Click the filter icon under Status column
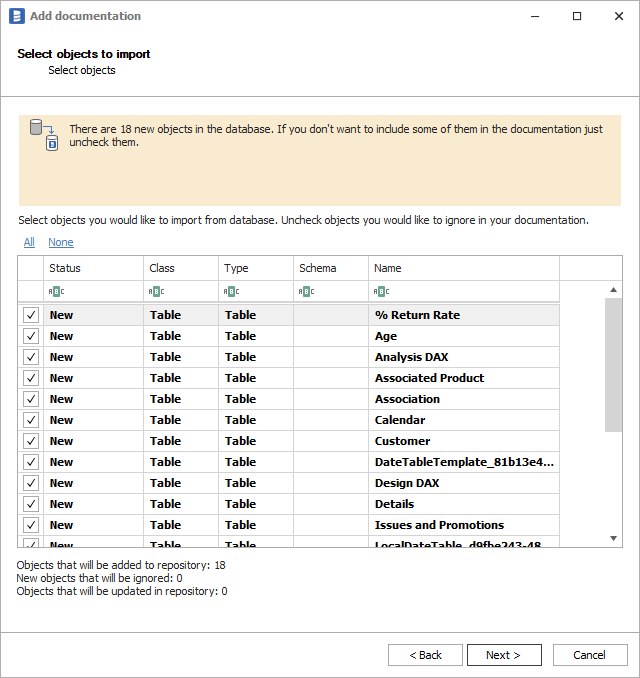Image resolution: width=640 pixels, height=678 pixels. [56, 291]
